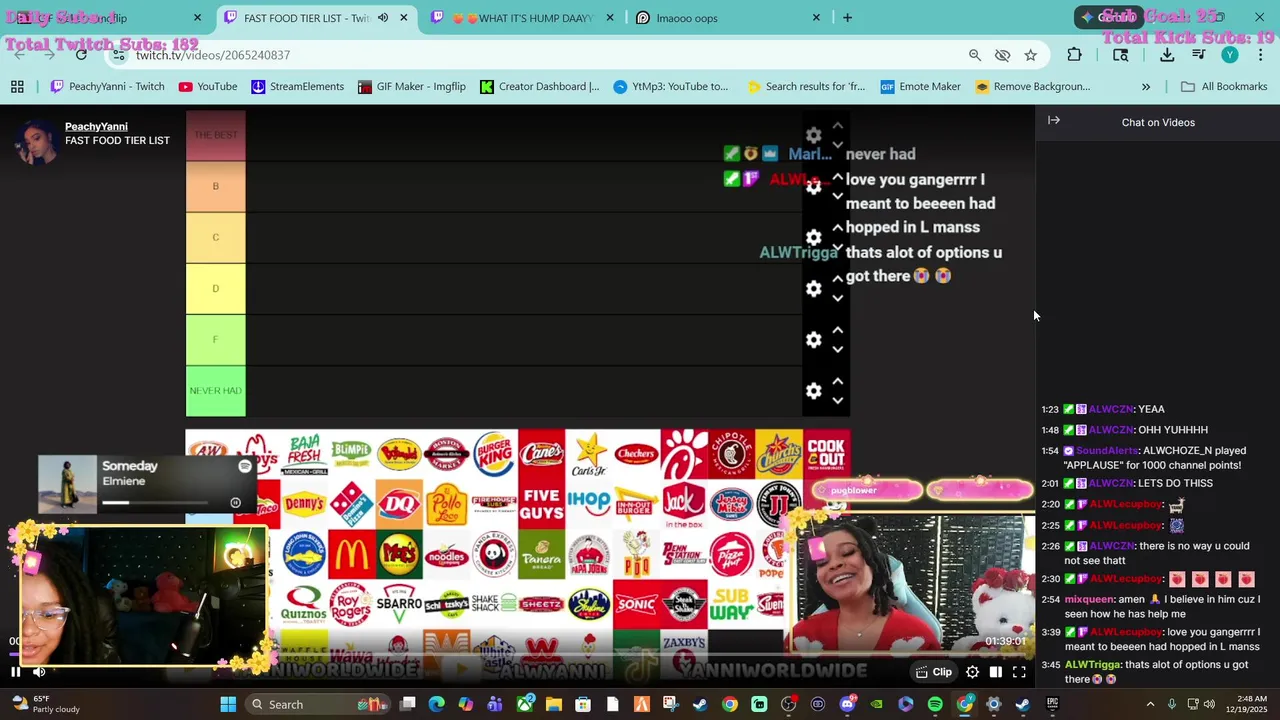Switch to WHAT IT'S HUMP DAAYY tab

click(524, 18)
